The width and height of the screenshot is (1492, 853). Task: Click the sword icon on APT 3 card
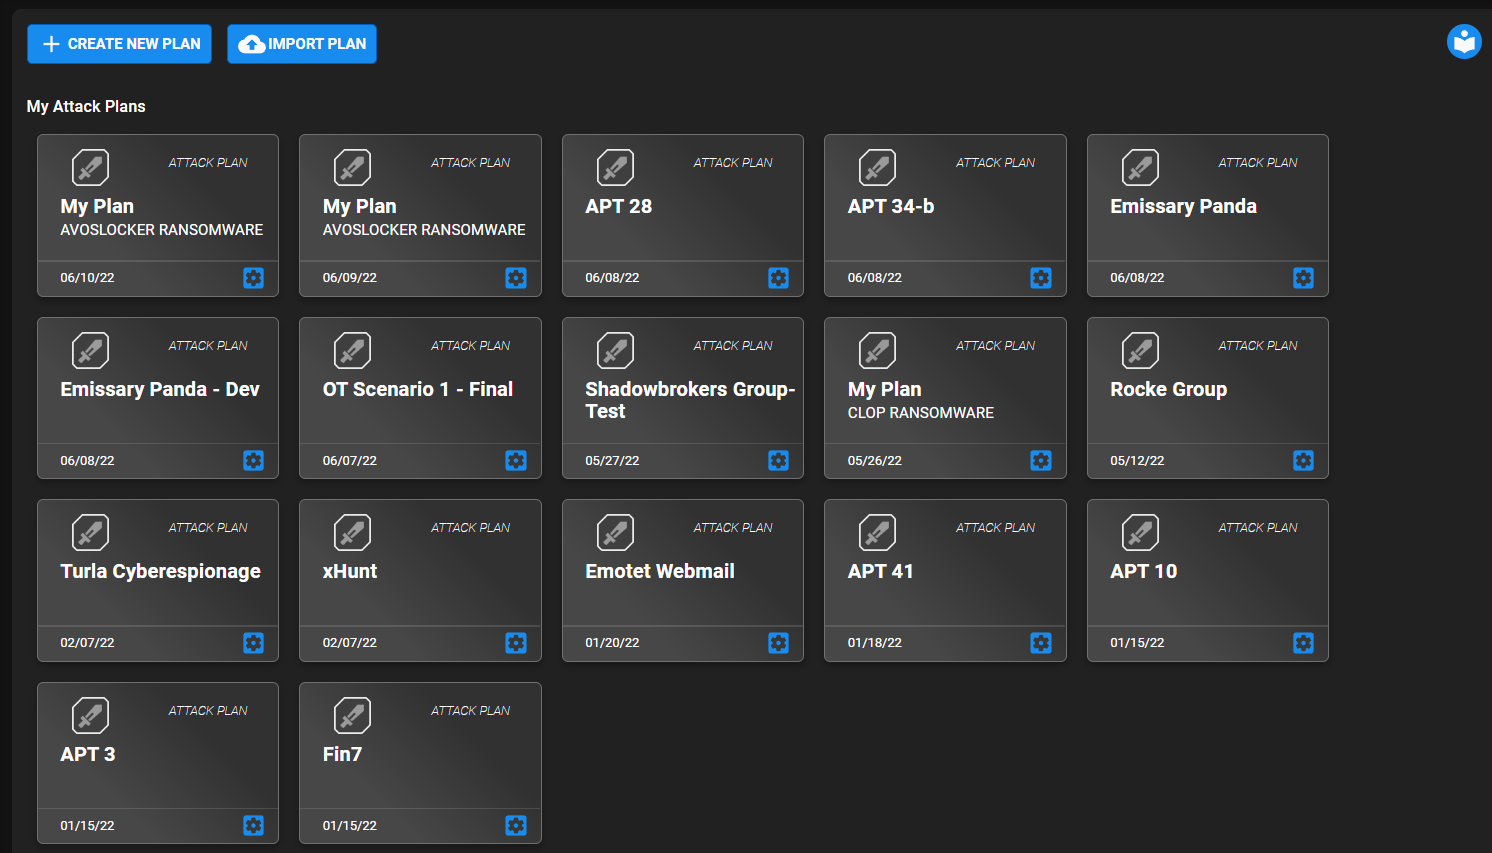(89, 715)
